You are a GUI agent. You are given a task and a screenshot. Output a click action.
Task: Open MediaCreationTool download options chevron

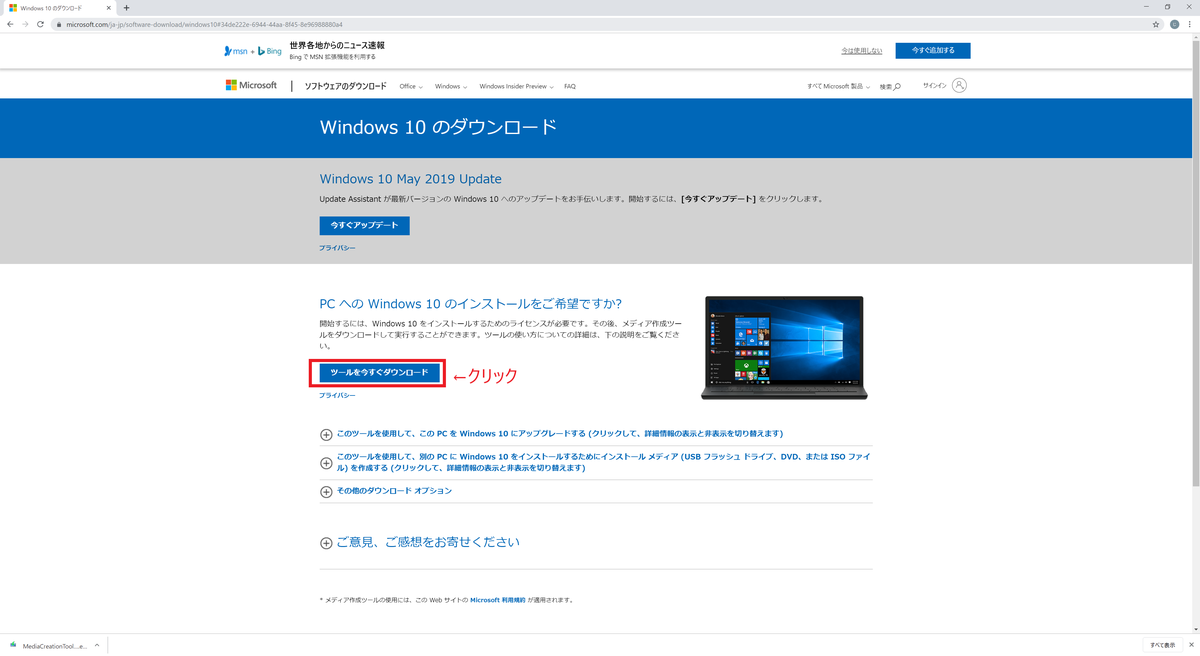[x=97, y=645]
